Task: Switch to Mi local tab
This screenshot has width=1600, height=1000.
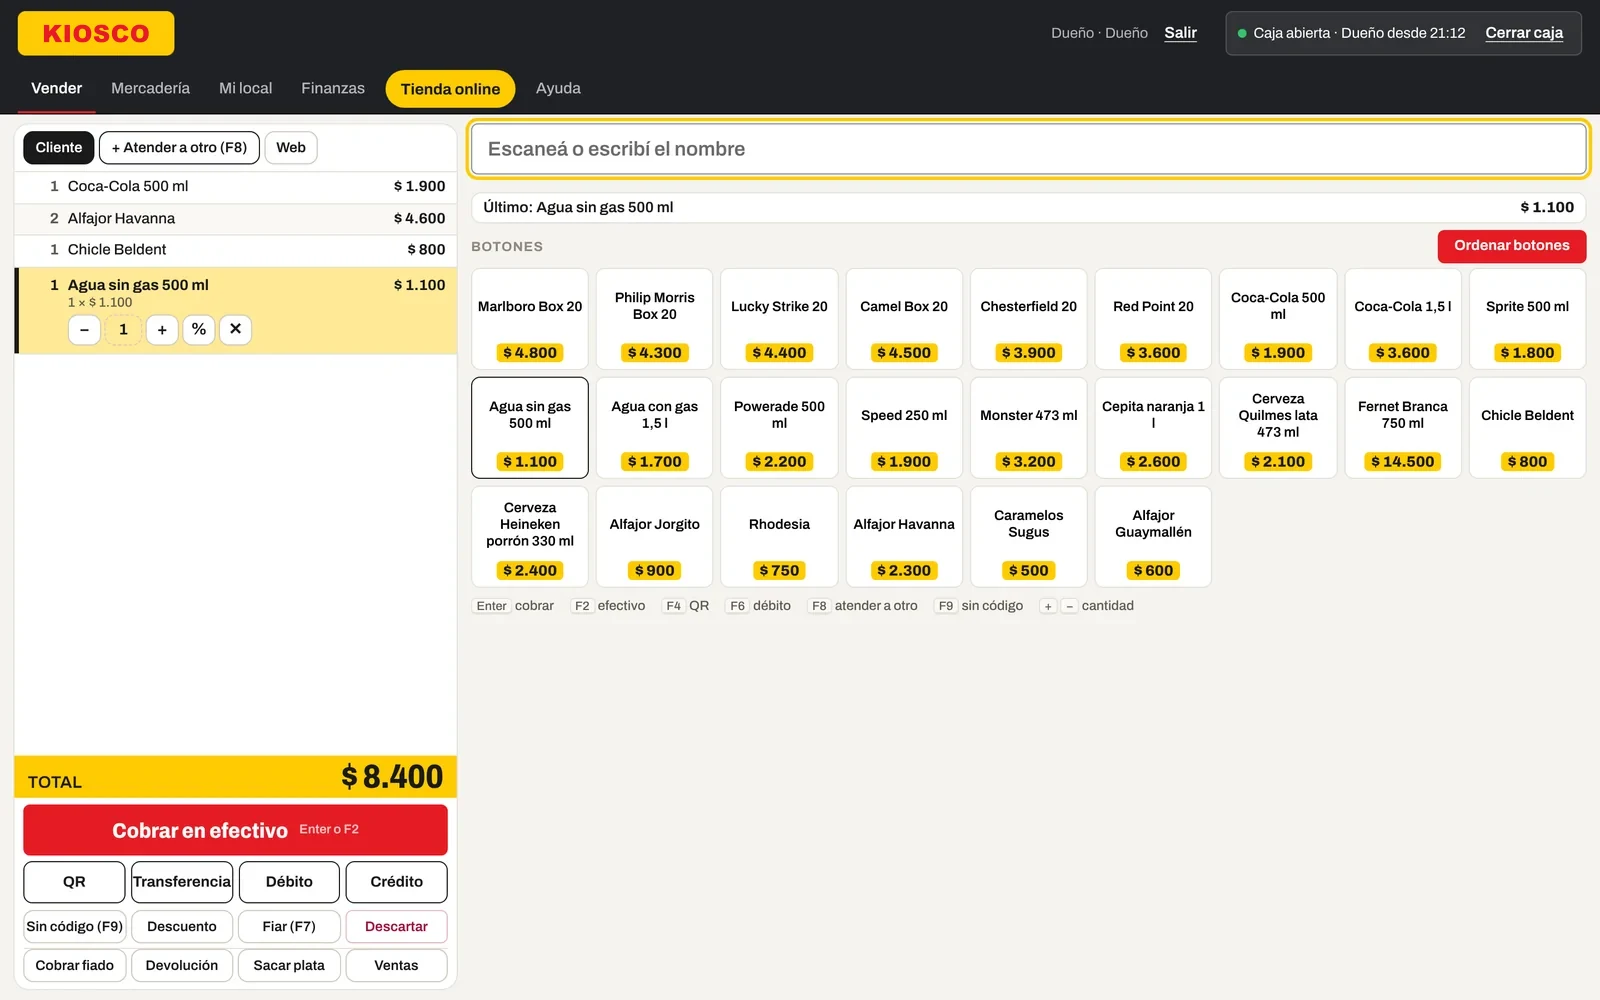Action: coord(245,88)
